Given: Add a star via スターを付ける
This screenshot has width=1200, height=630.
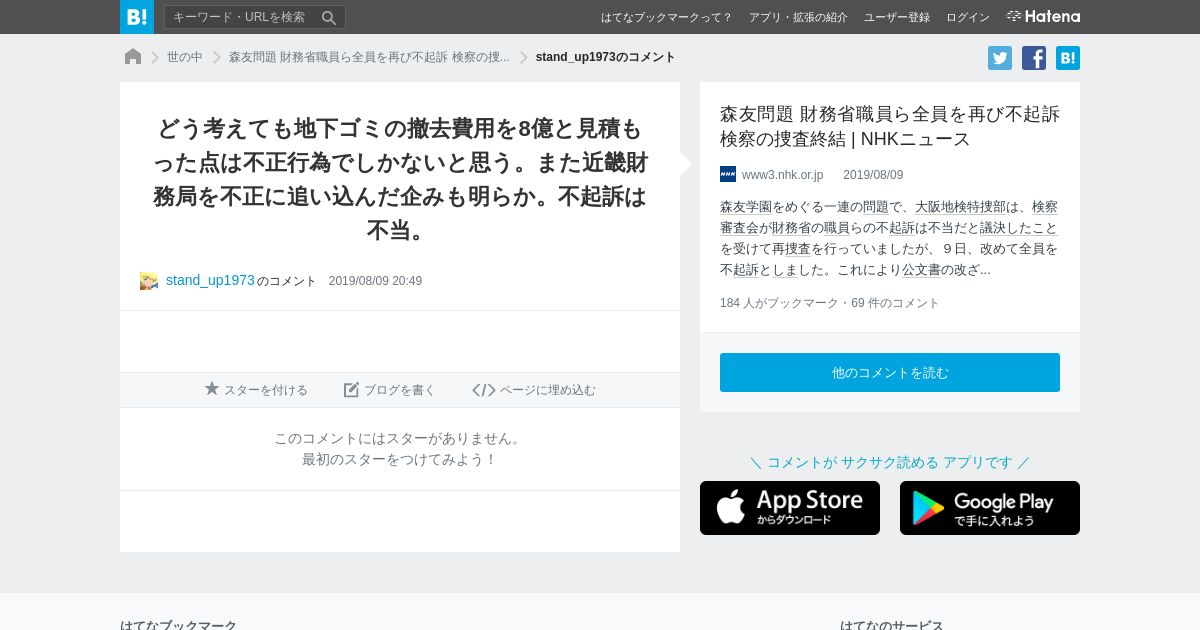Looking at the screenshot, I should 256,390.
